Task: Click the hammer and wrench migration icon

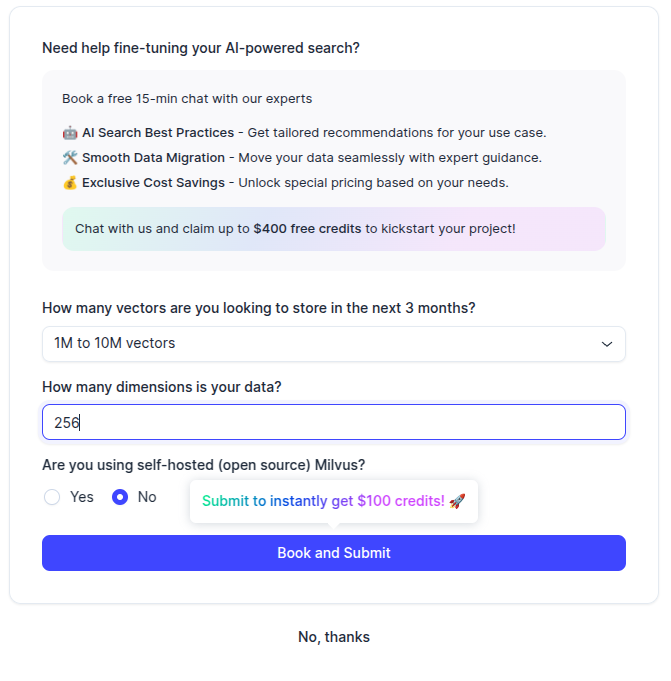Action: click(70, 158)
